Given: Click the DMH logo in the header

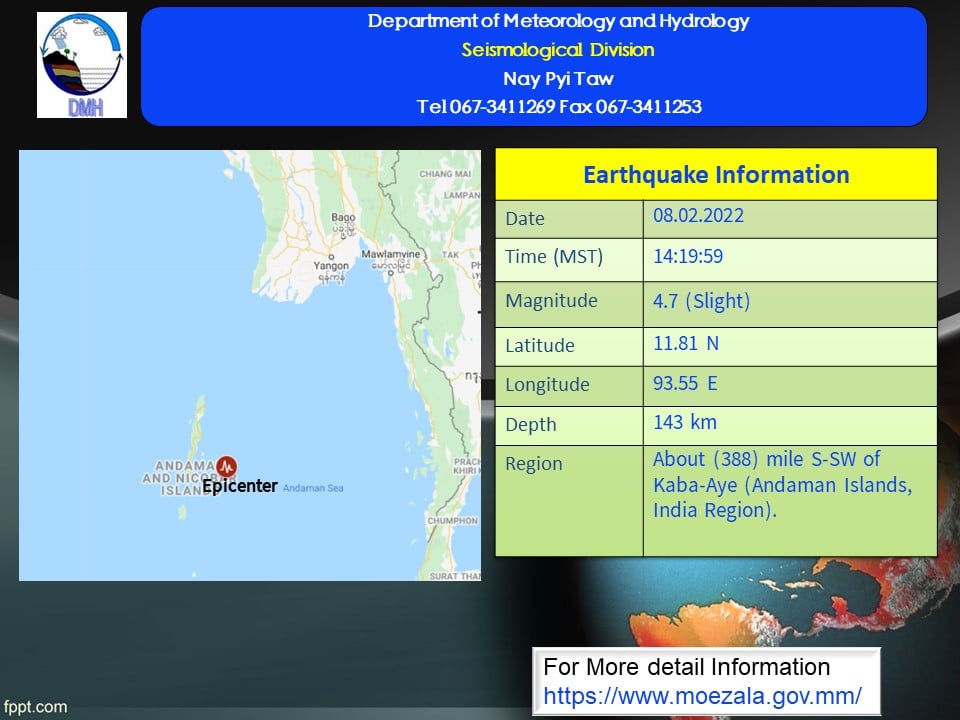Looking at the screenshot, I should 82,65.
